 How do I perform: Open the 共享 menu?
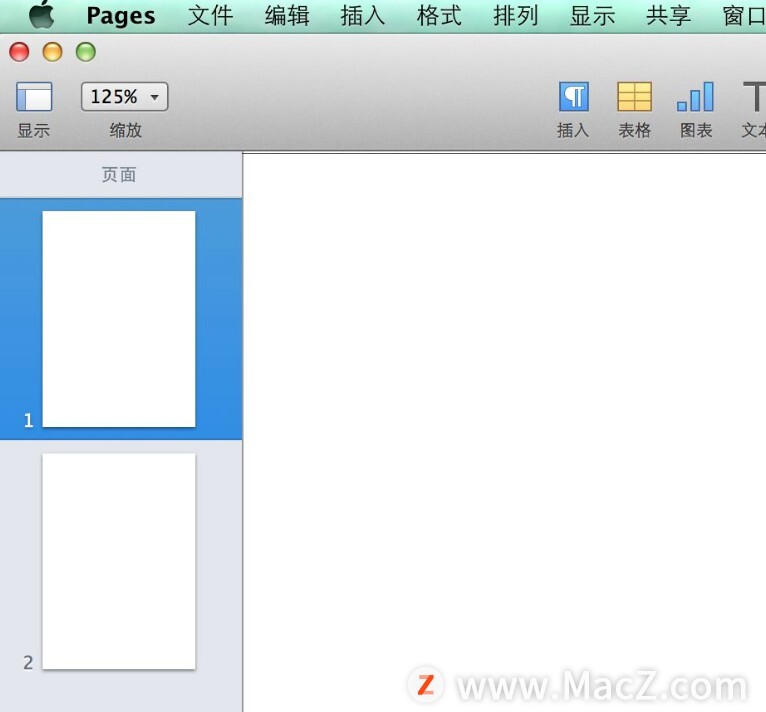point(668,16)
